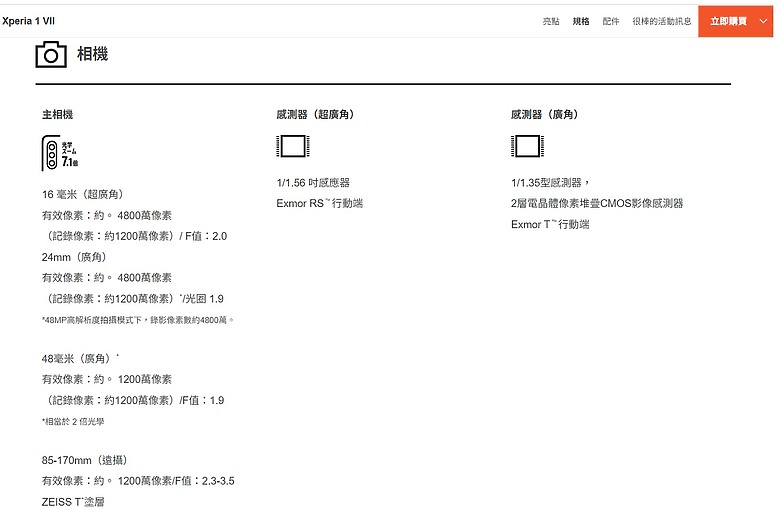Click the wide-angle sensor chip icon
Screen dimensions: 780x509
[527, 146]
